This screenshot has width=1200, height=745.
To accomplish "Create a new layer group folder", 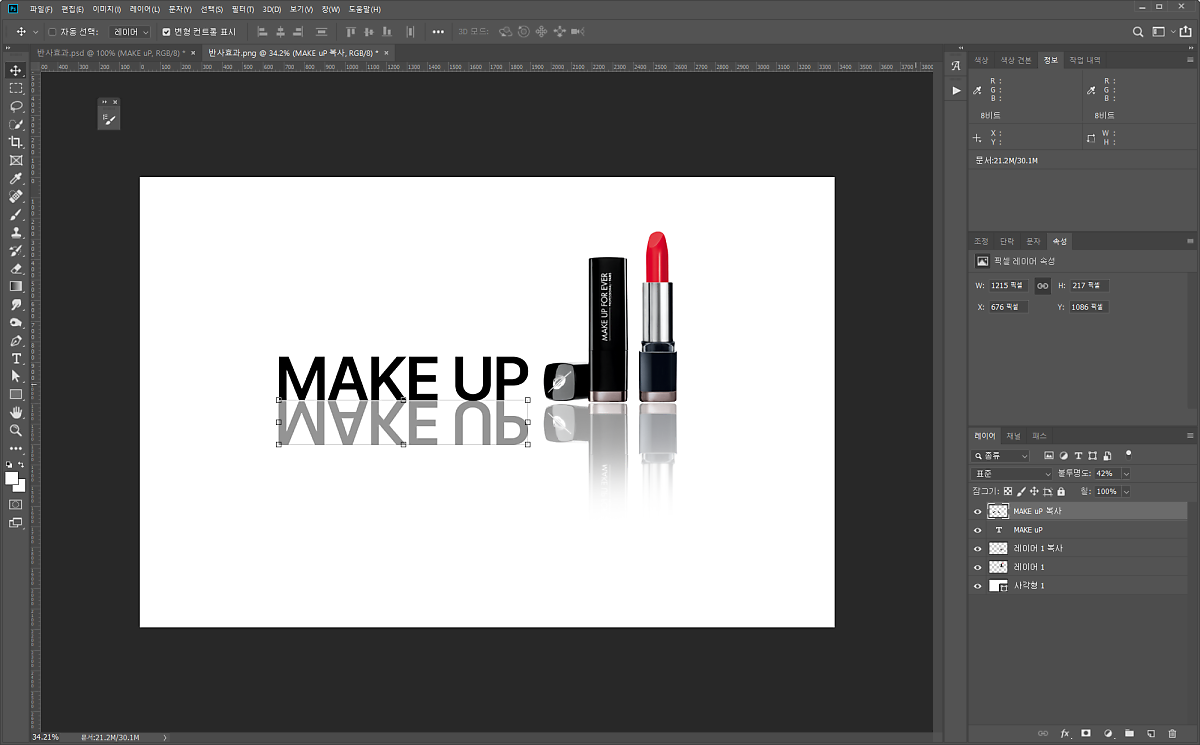I will click(1129, 734).
